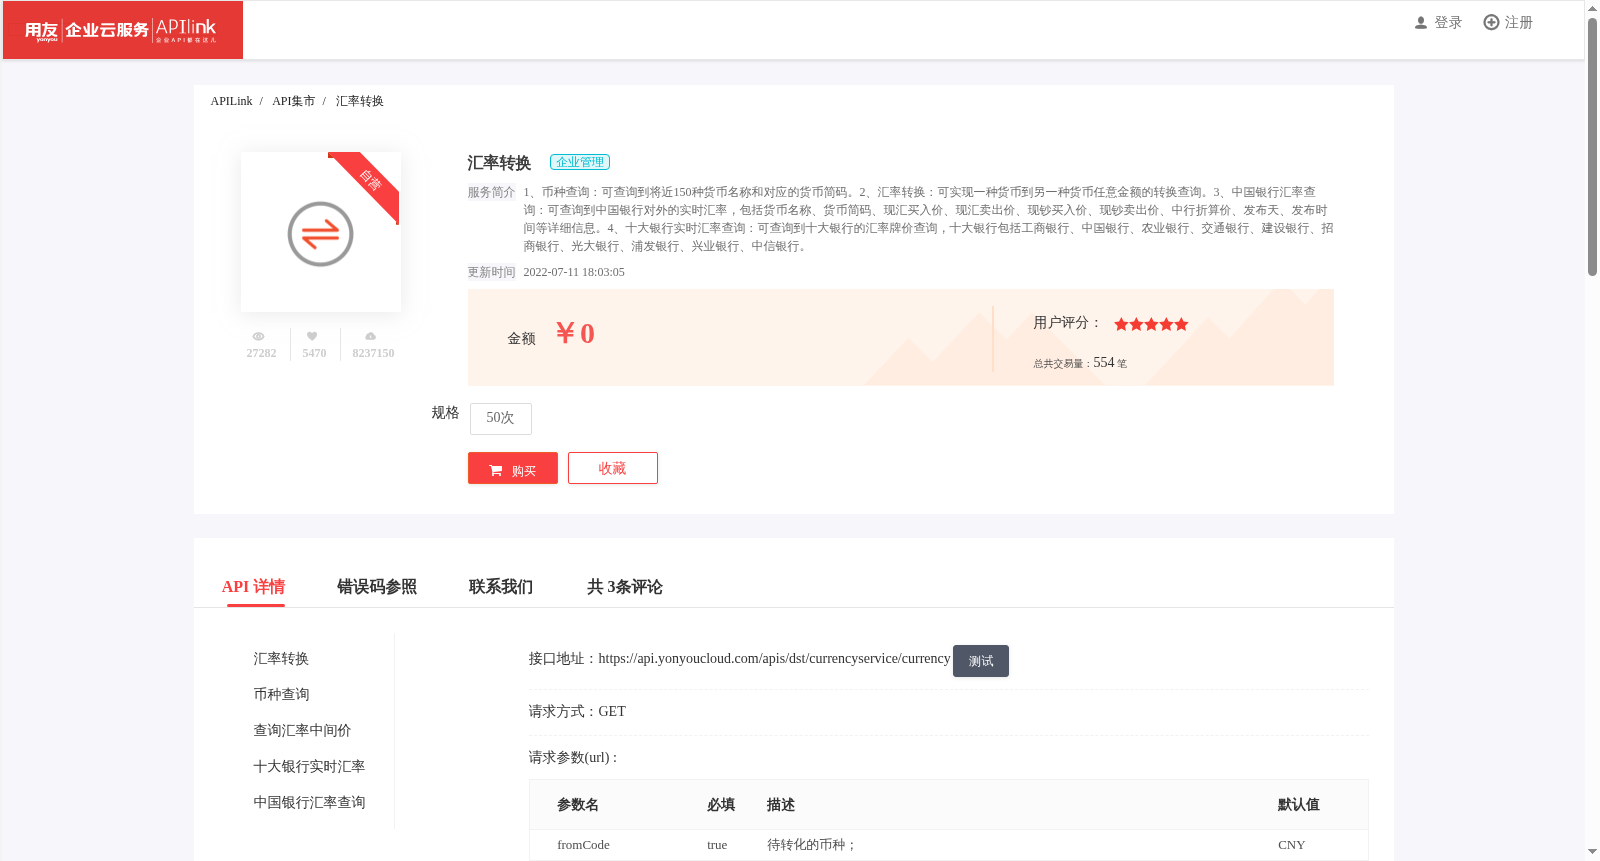Click the cloud calls count icon
The width and height of the screenshot is (1600, 861).
(x=371, y=337)
